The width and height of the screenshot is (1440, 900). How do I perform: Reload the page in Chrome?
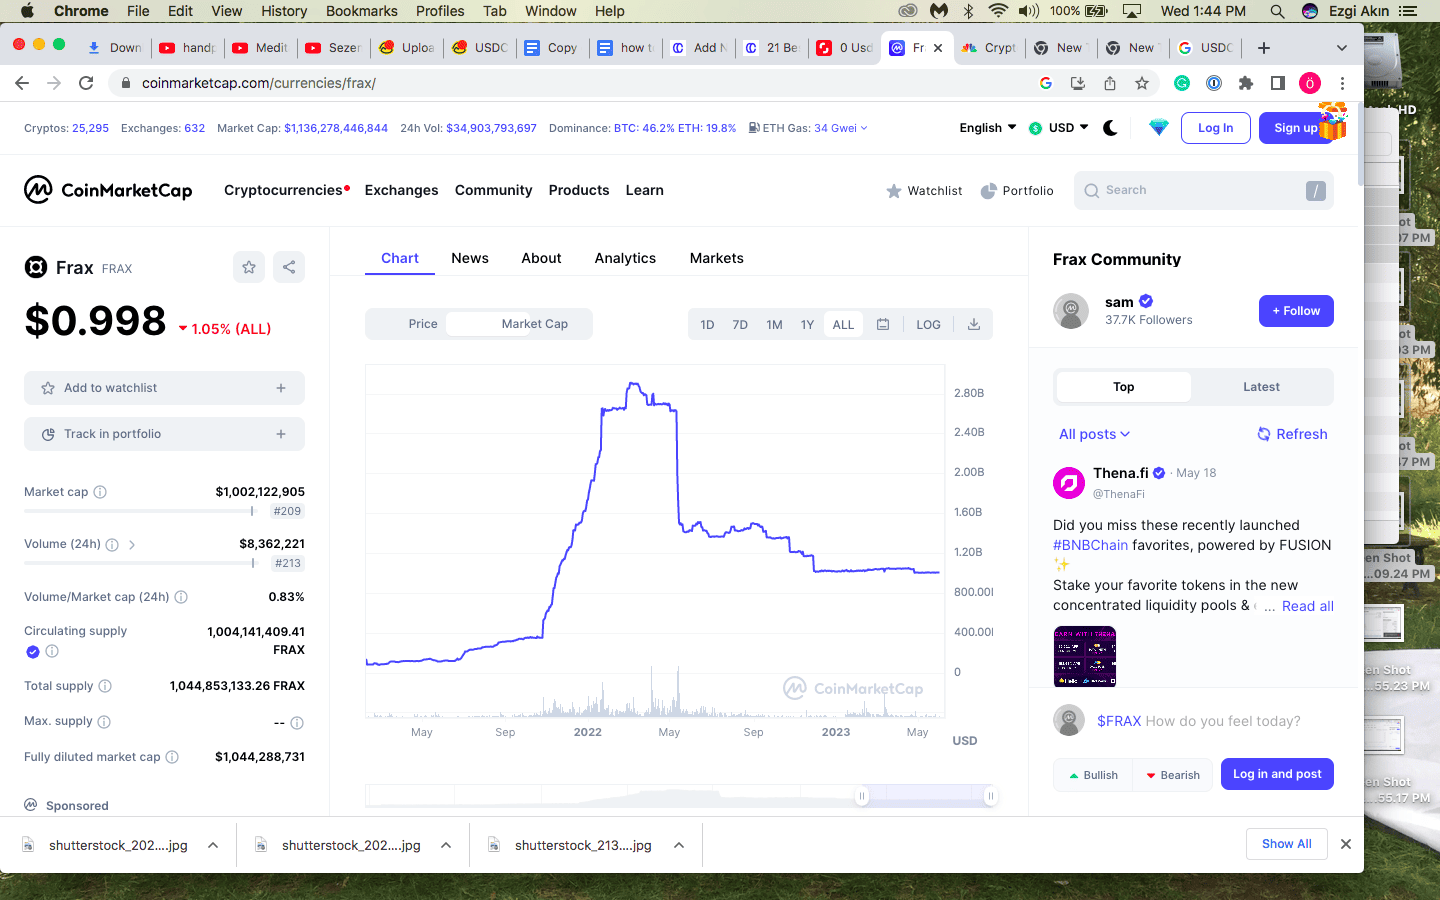(x=86, y=83)
